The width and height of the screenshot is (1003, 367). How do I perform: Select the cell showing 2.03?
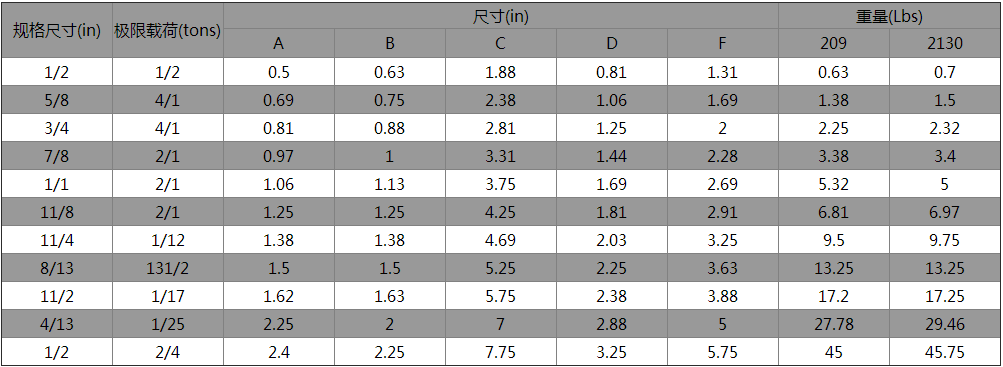612,240
